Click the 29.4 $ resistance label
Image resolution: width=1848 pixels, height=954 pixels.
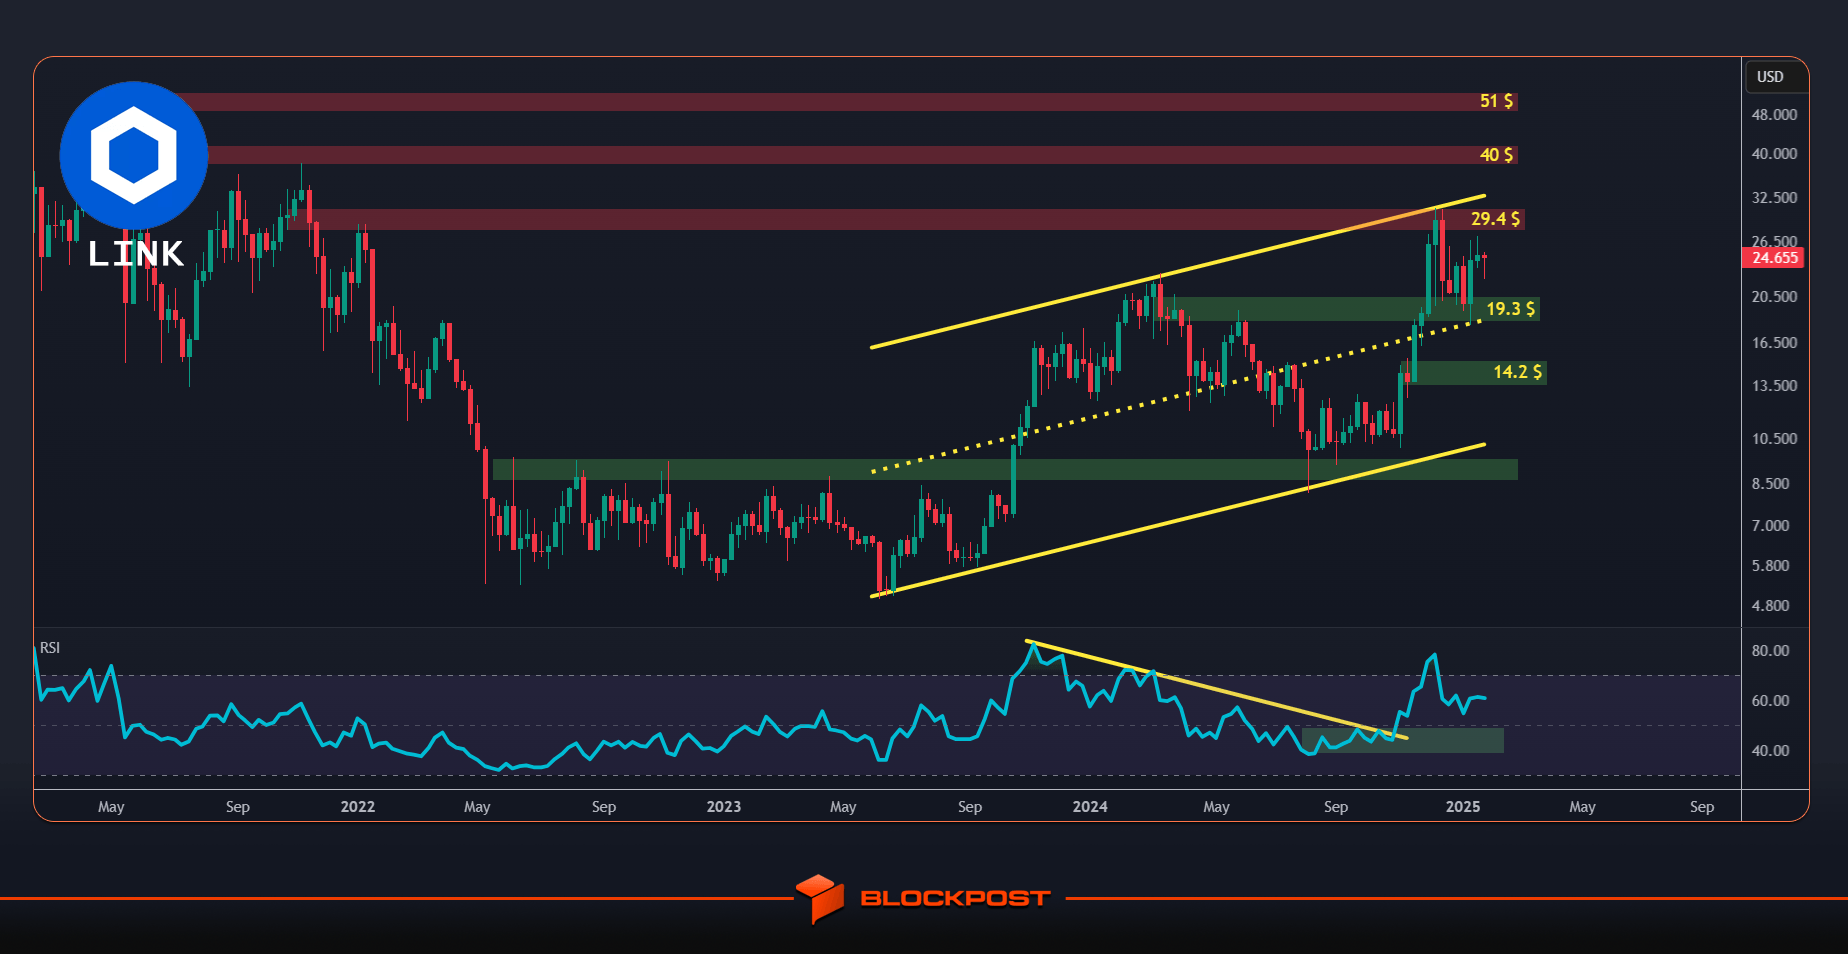(x=1495, y=219)
